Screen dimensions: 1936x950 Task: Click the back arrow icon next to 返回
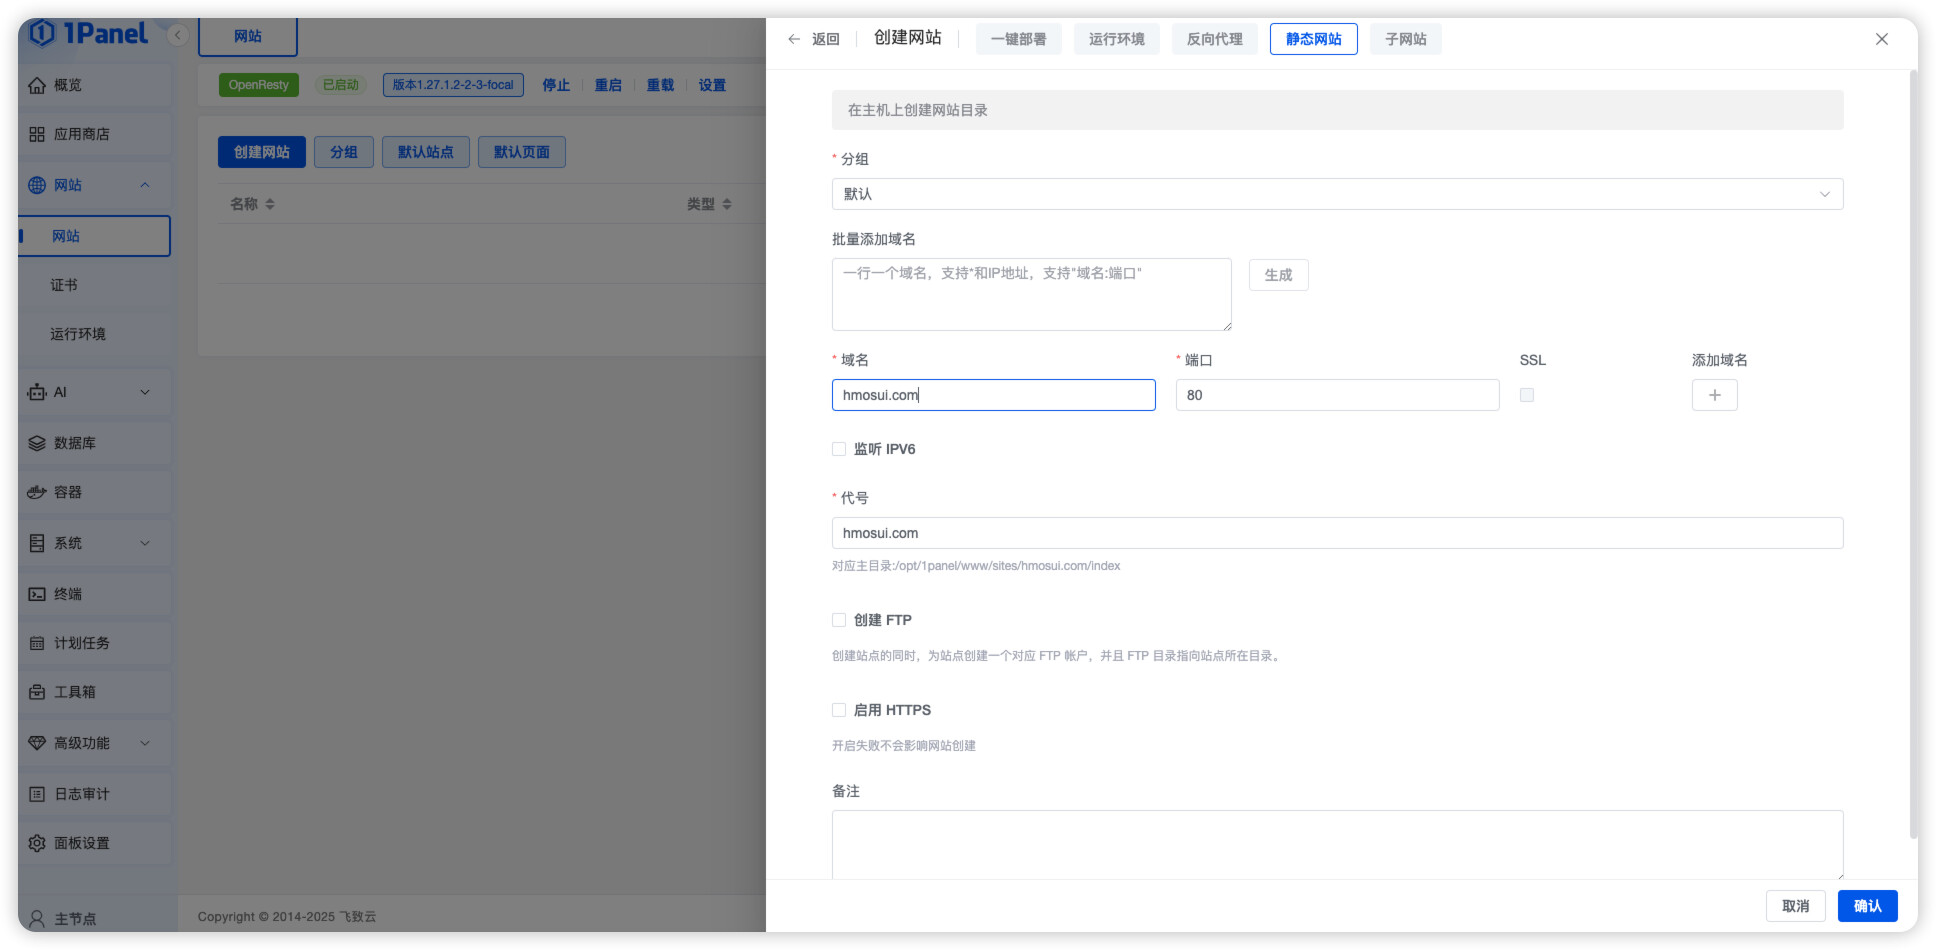click(x=794, y=39)
